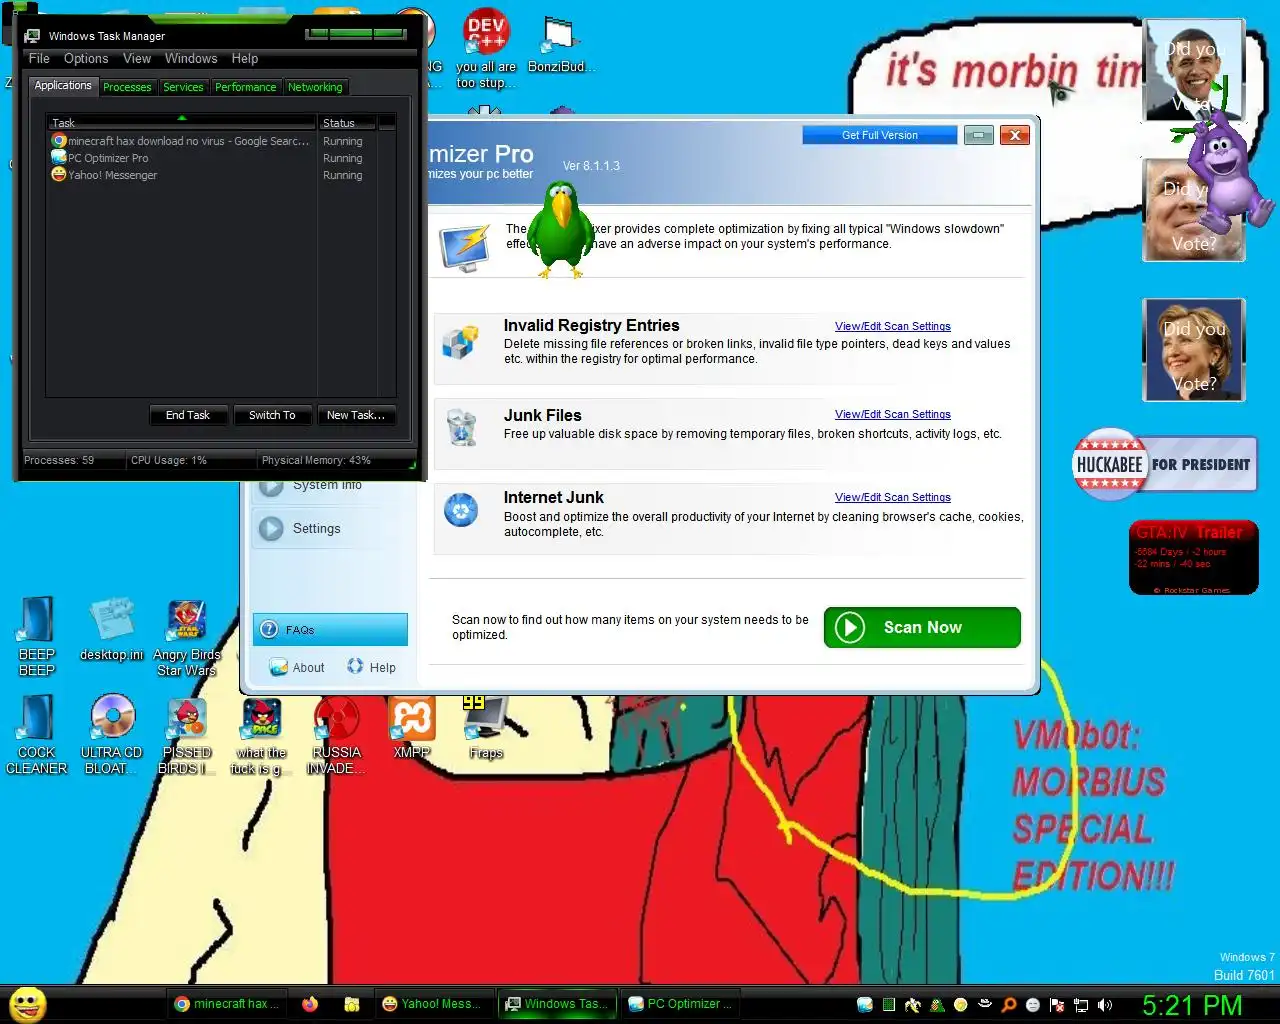Click the 5:21 PM taskbar clock

[x=1192, y=1005]
